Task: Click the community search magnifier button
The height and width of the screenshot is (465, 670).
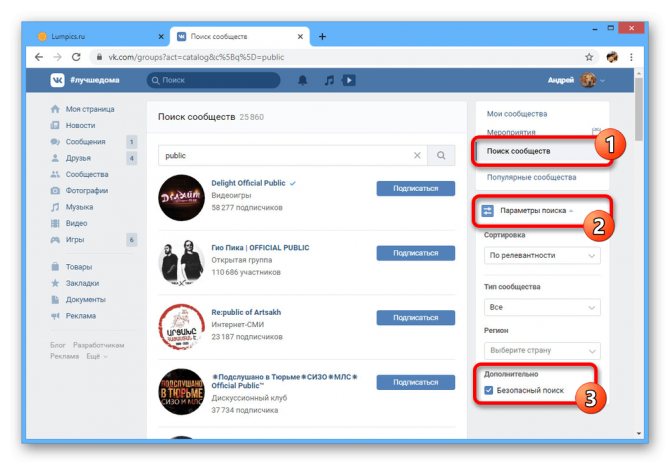Action: 441,155
